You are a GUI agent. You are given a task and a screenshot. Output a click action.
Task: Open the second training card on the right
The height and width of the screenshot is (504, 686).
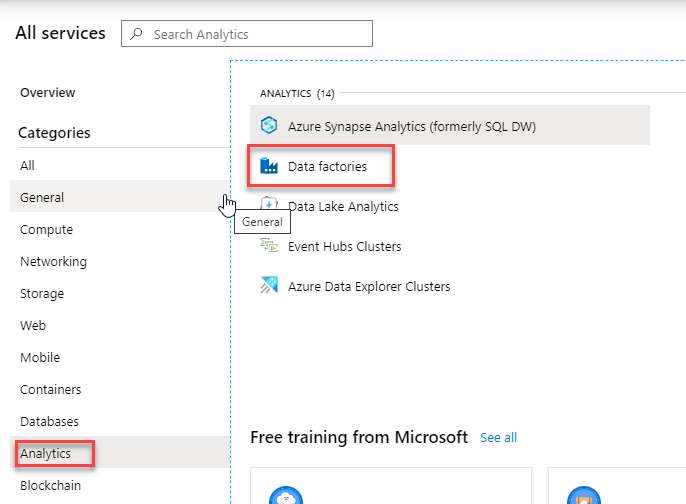617,486
